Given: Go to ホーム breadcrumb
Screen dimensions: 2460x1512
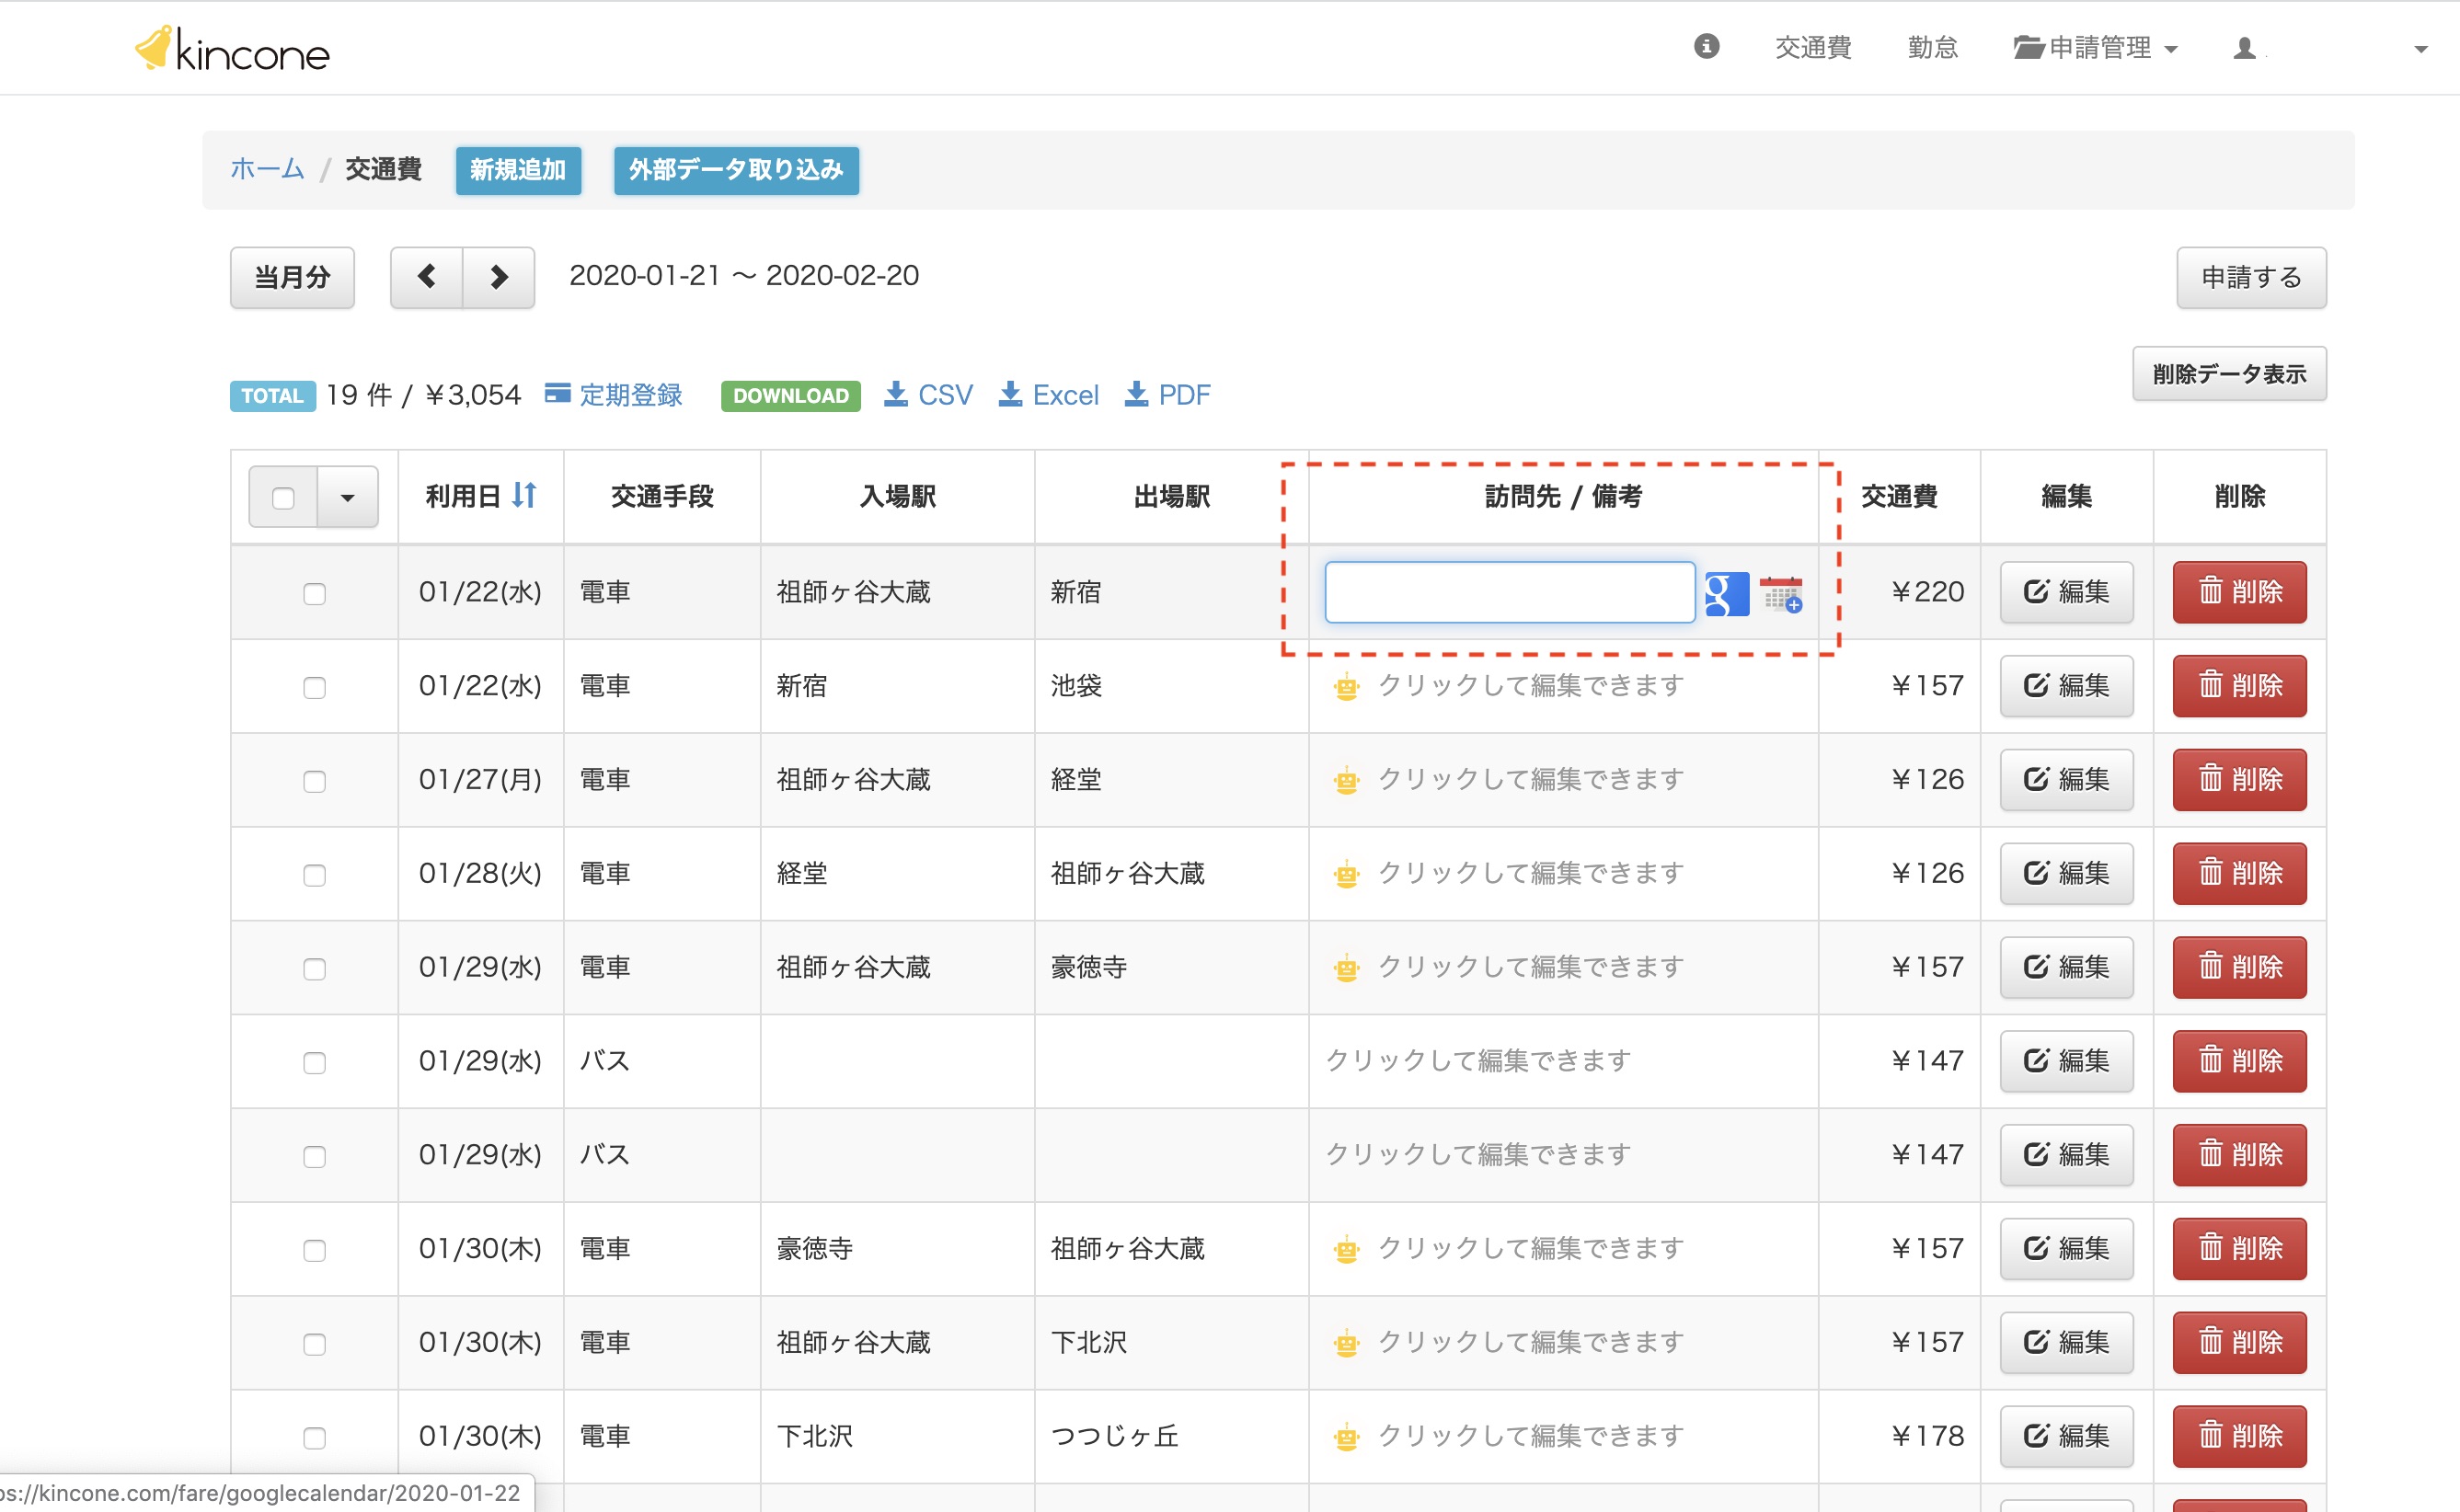Looking at the screenshot, I should [267, 169].
